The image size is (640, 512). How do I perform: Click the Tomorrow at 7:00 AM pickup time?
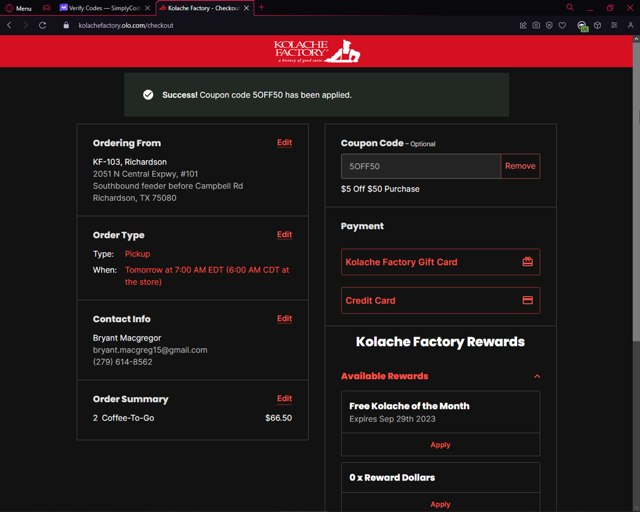coord(207,276)
